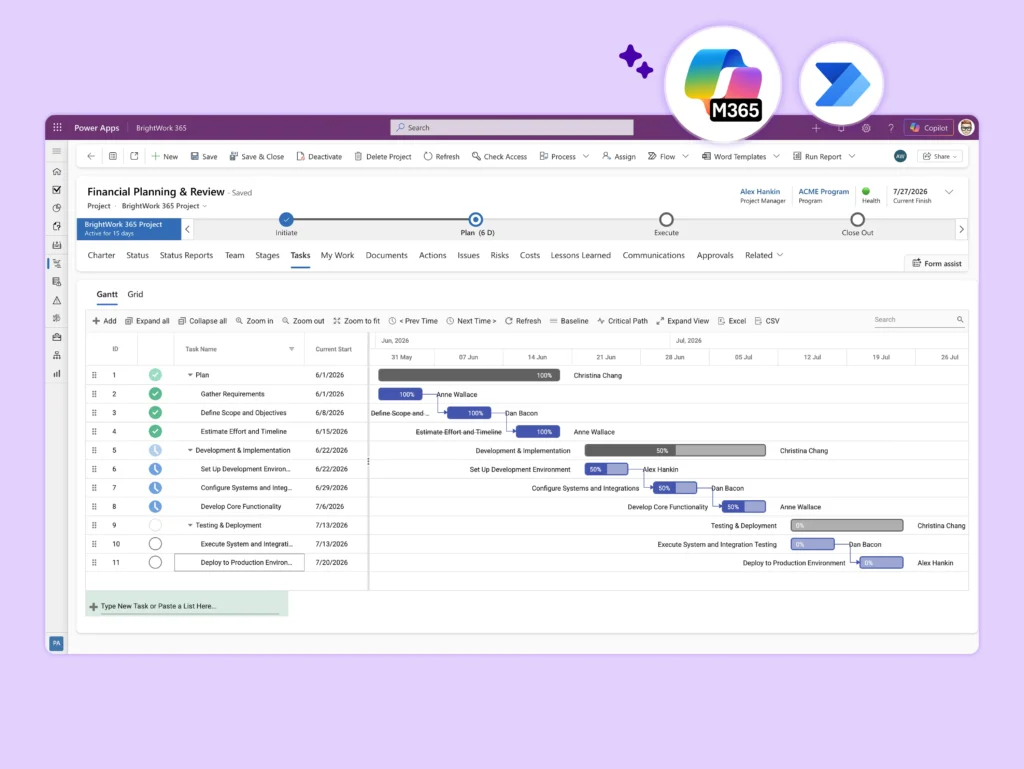This screenshot has height=769, width=1024.
Task: Toggle status circle for task 10
Action: pyautogui.click(x=155, y=544)
